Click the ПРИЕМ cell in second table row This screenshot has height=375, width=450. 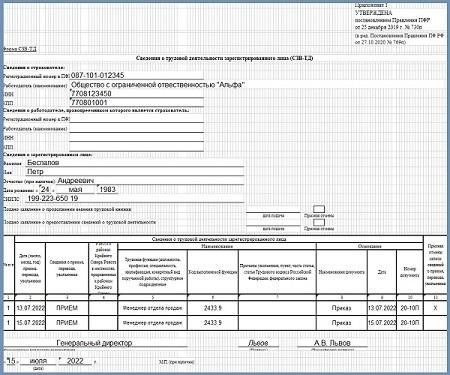(67, 323)
